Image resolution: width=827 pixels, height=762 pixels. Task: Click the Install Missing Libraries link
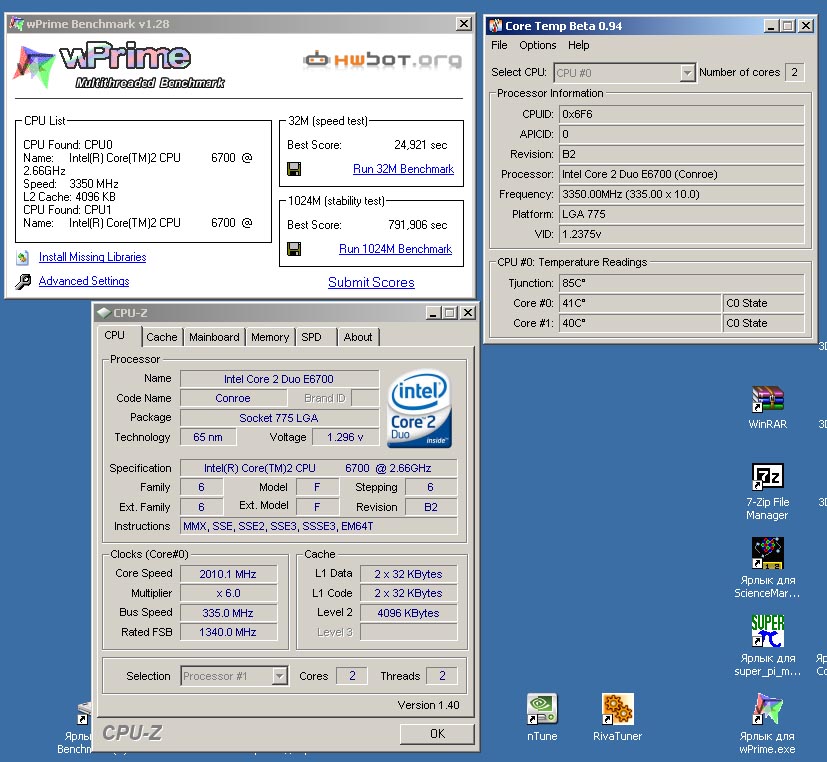[x=92, y=257]
